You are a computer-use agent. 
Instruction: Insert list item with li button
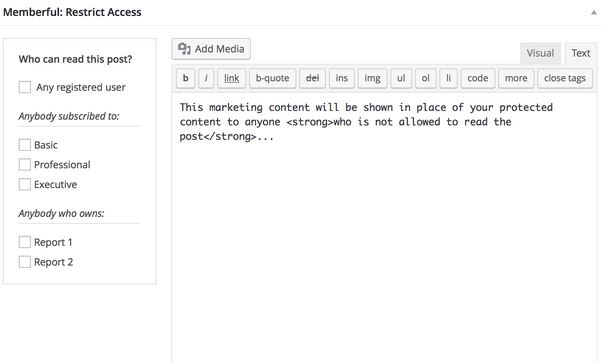pos(448,78)
